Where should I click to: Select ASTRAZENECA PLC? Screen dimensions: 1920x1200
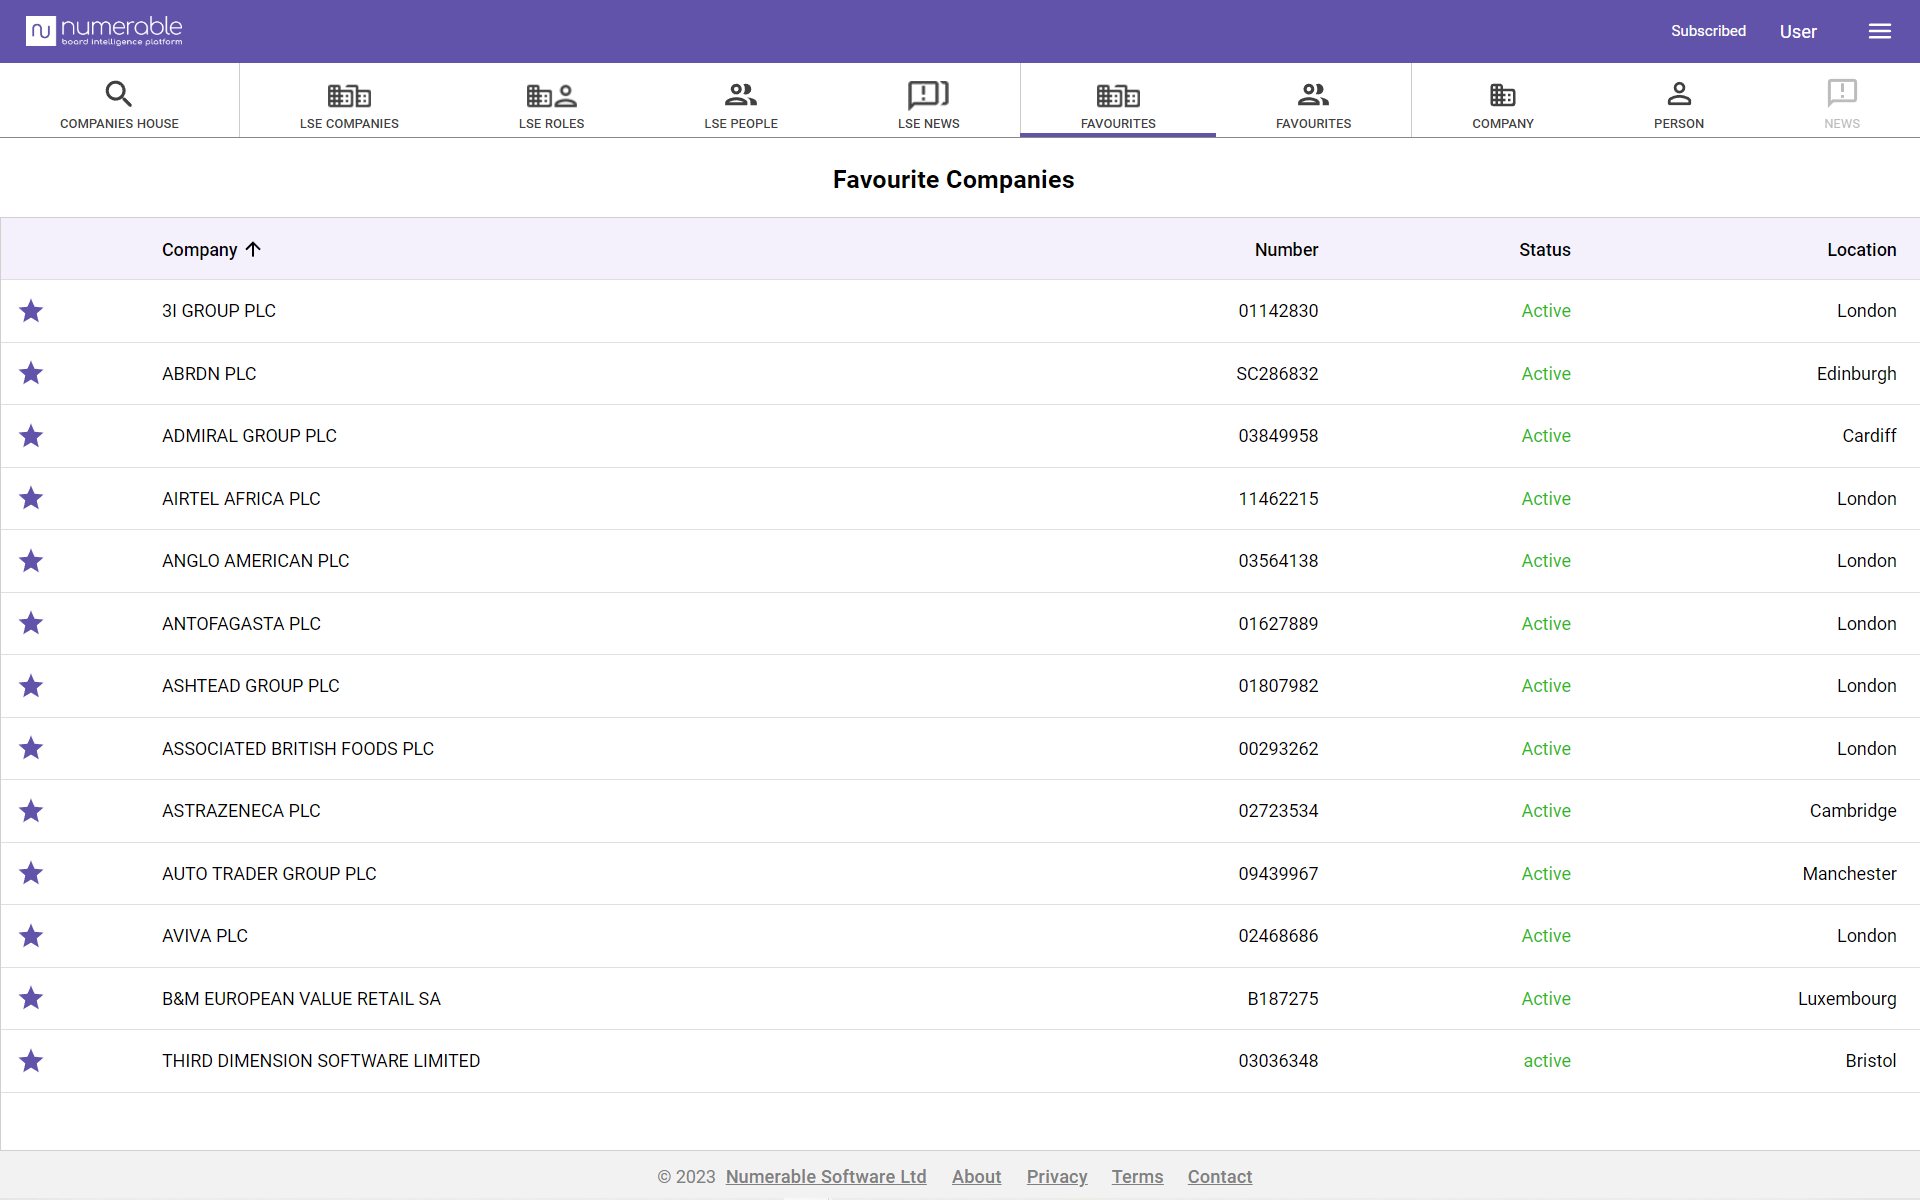coord(241,811)
